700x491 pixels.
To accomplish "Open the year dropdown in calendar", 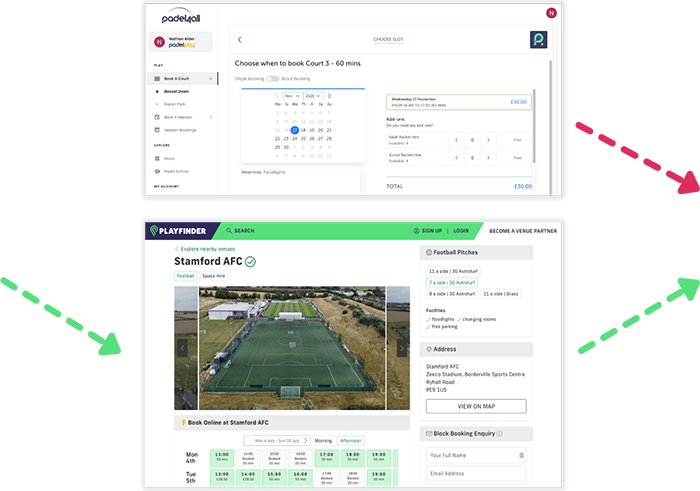I will tap(316, 96).
